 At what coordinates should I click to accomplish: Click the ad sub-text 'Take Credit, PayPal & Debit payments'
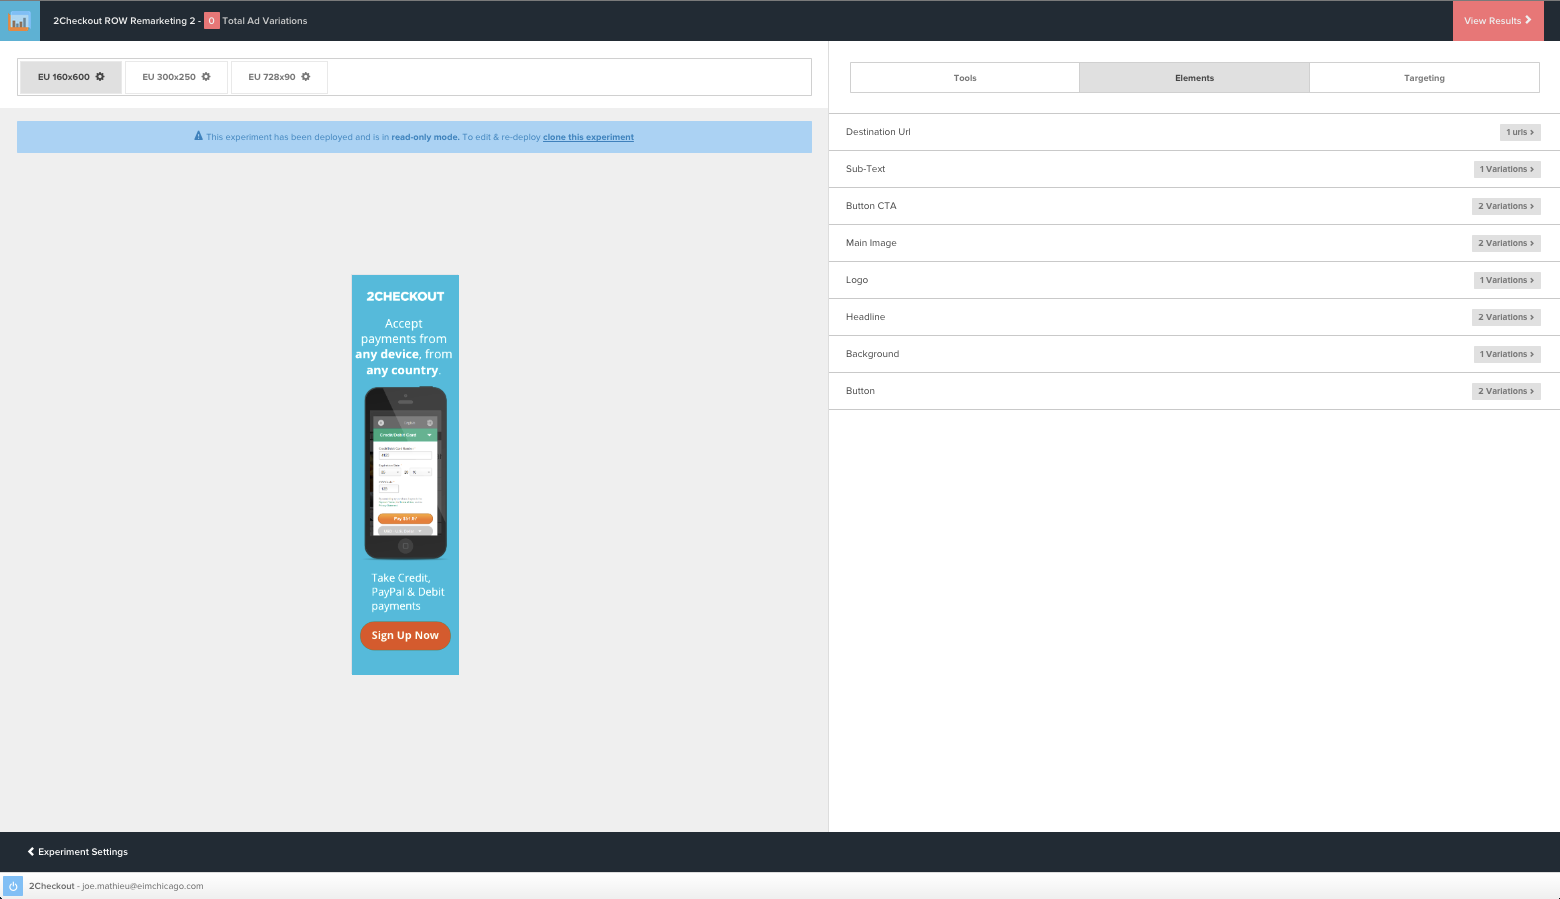click(x=408, y=592)
